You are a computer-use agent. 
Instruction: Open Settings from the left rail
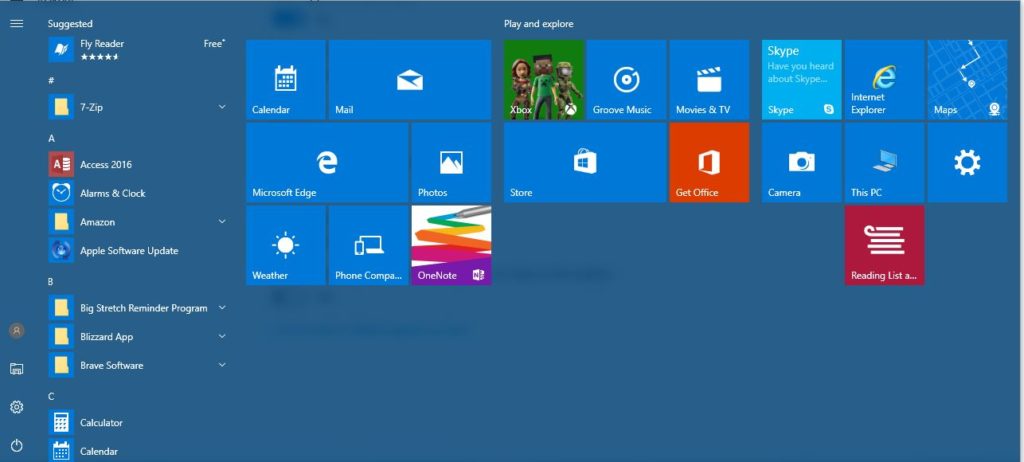coord(17,407)
